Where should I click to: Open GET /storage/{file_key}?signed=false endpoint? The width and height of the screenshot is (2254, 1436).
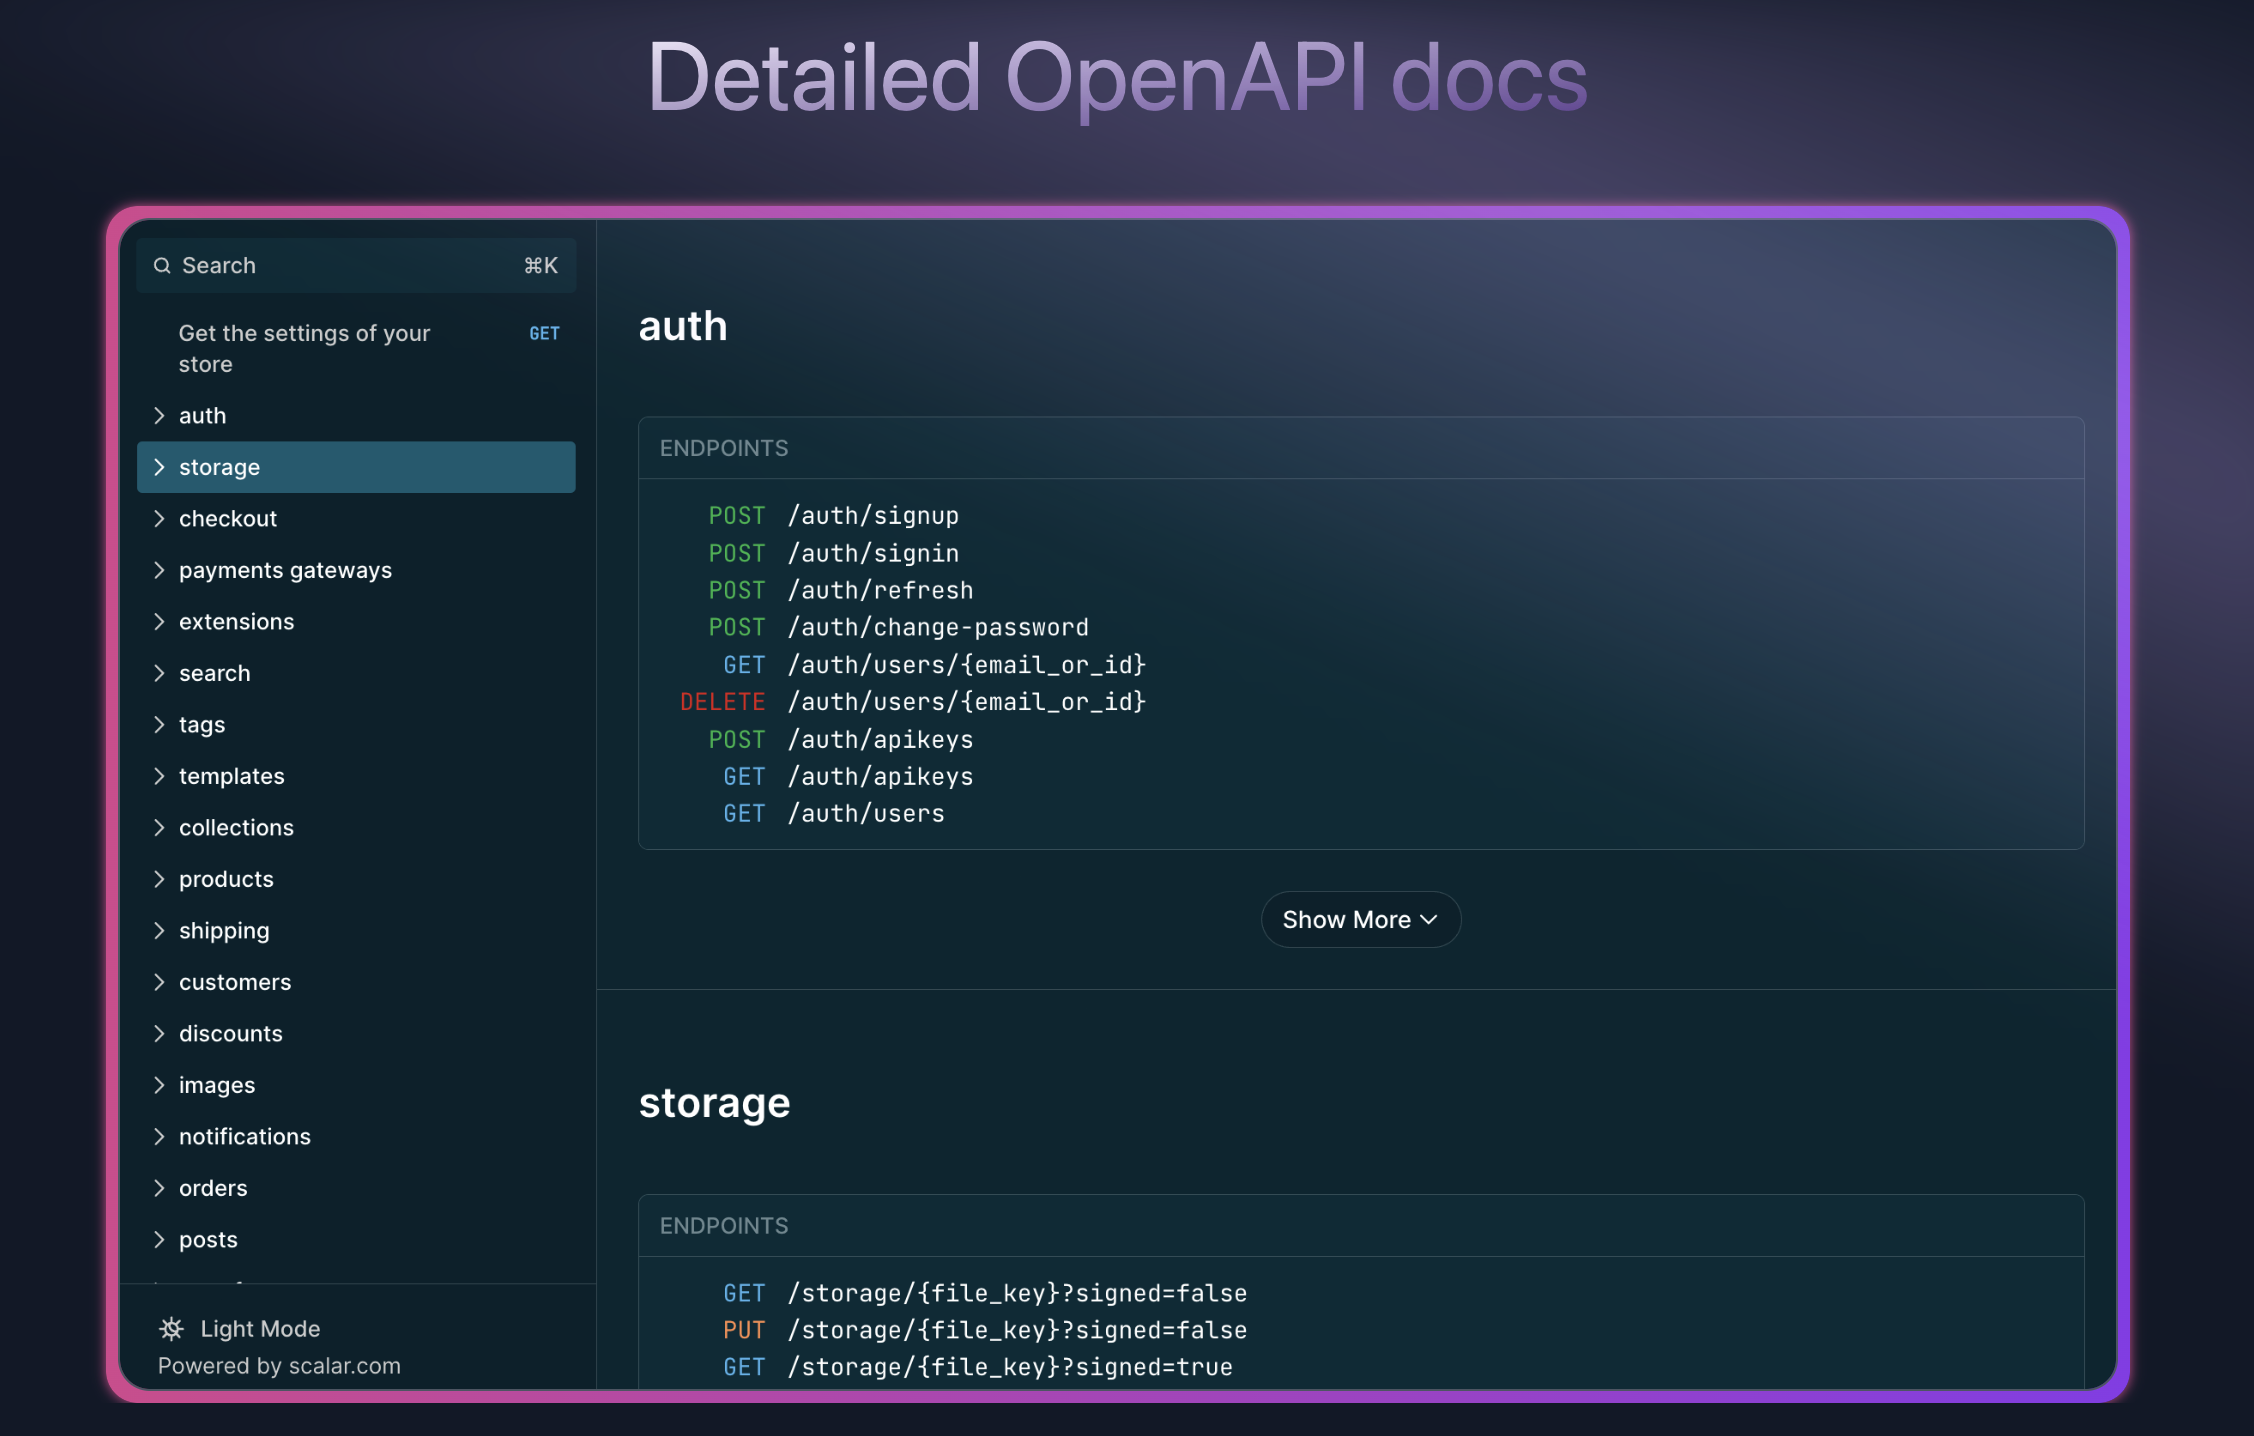tap(985, 1293)
